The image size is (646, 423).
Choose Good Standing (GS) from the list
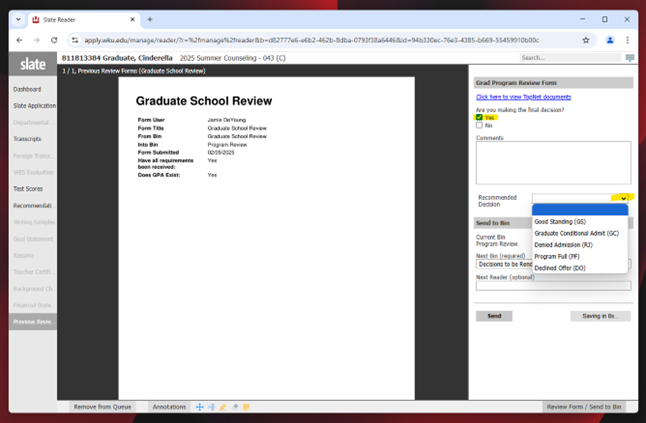click(560, 221)
